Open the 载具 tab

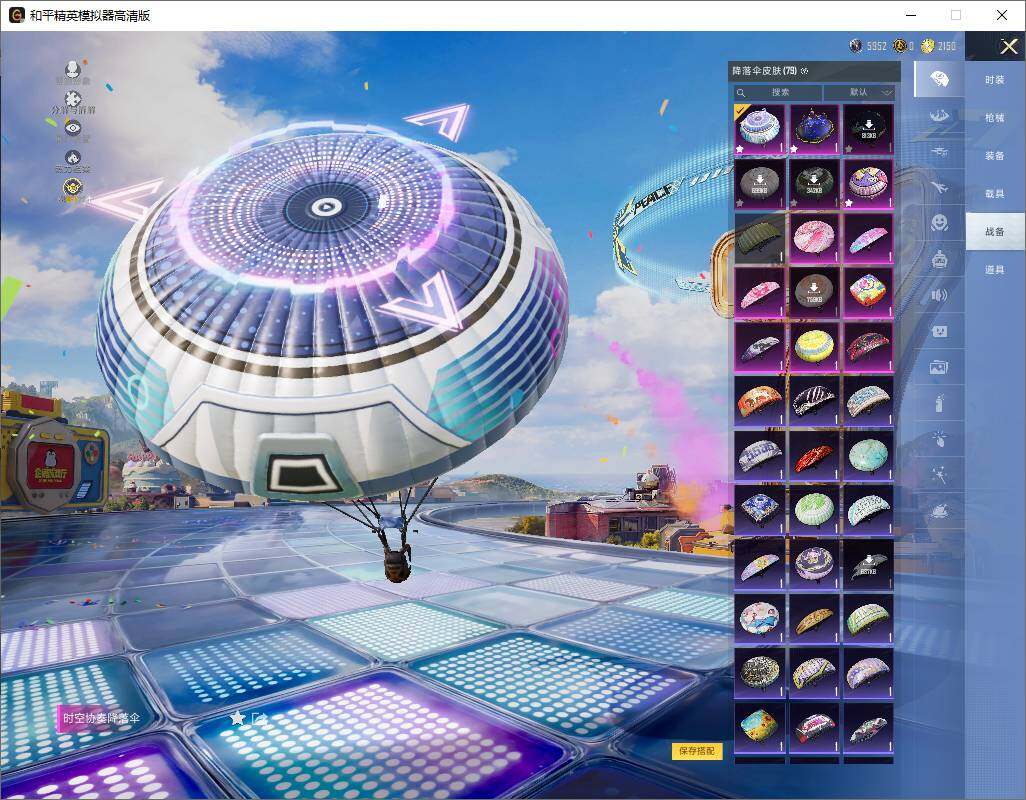click(x=995, y=194)
